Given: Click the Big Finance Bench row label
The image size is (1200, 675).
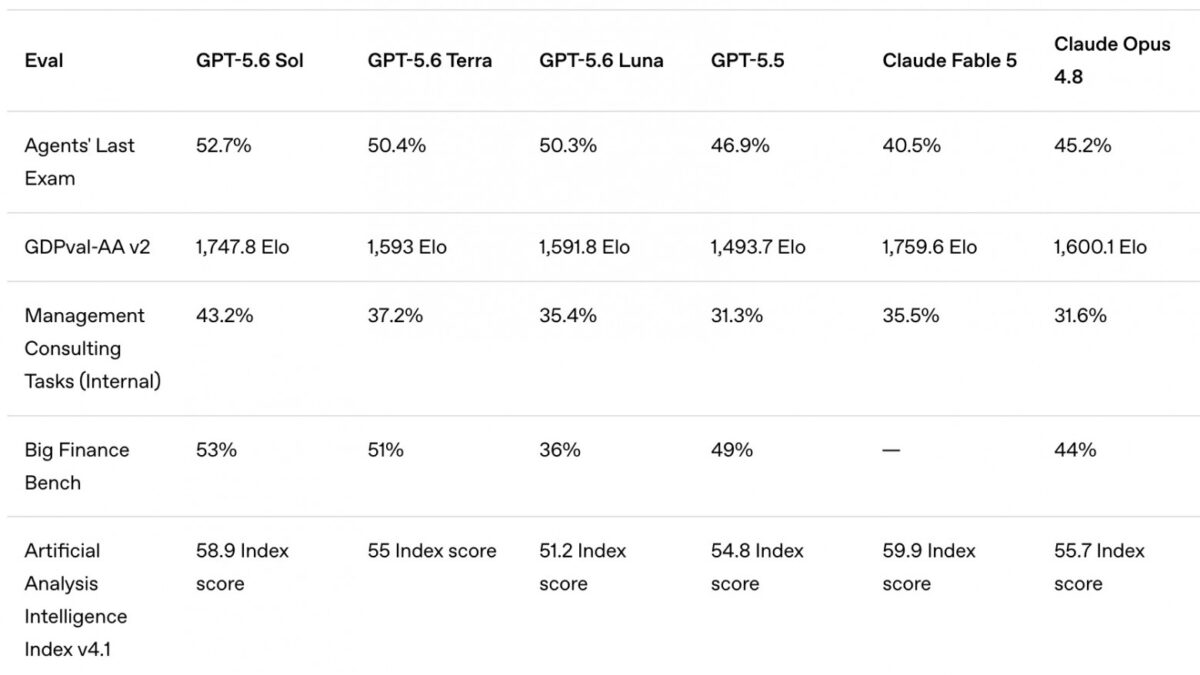Looking at the screenshot, I should [77, 466].
